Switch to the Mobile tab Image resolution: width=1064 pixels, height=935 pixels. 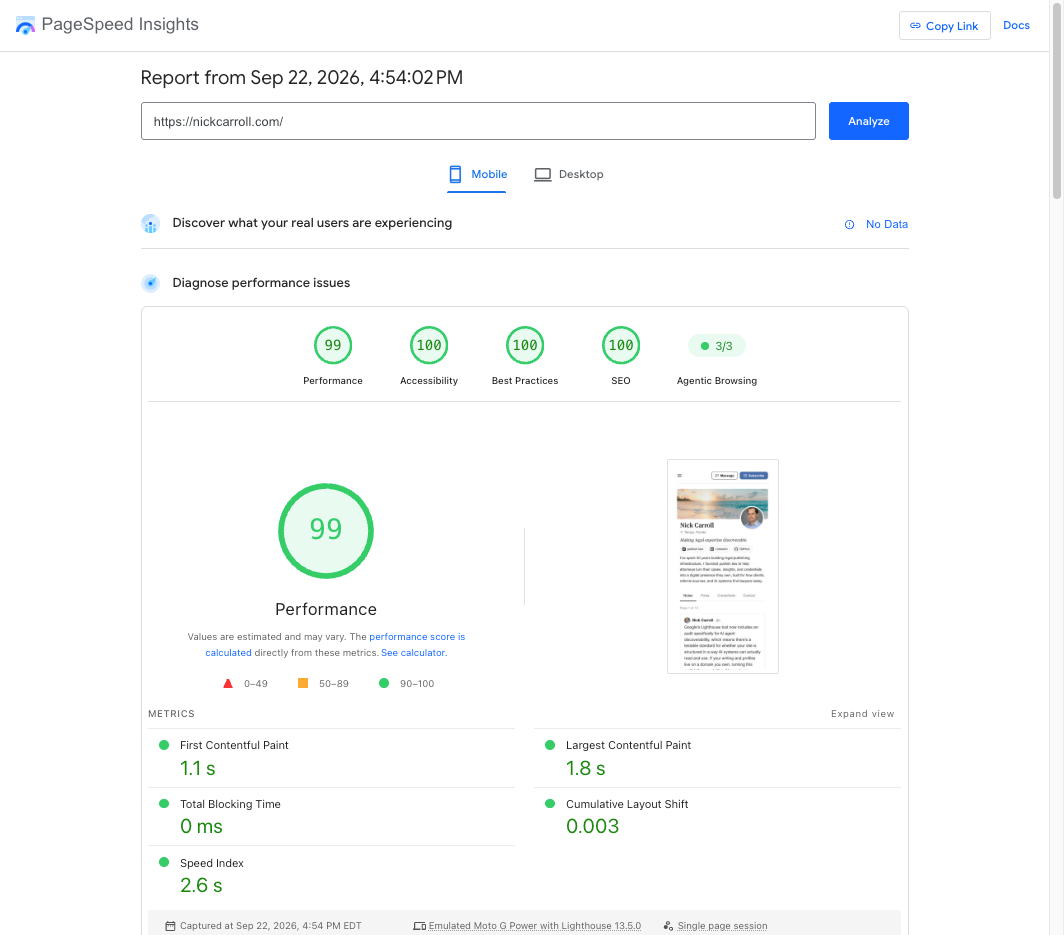click(x=477, y=174)
